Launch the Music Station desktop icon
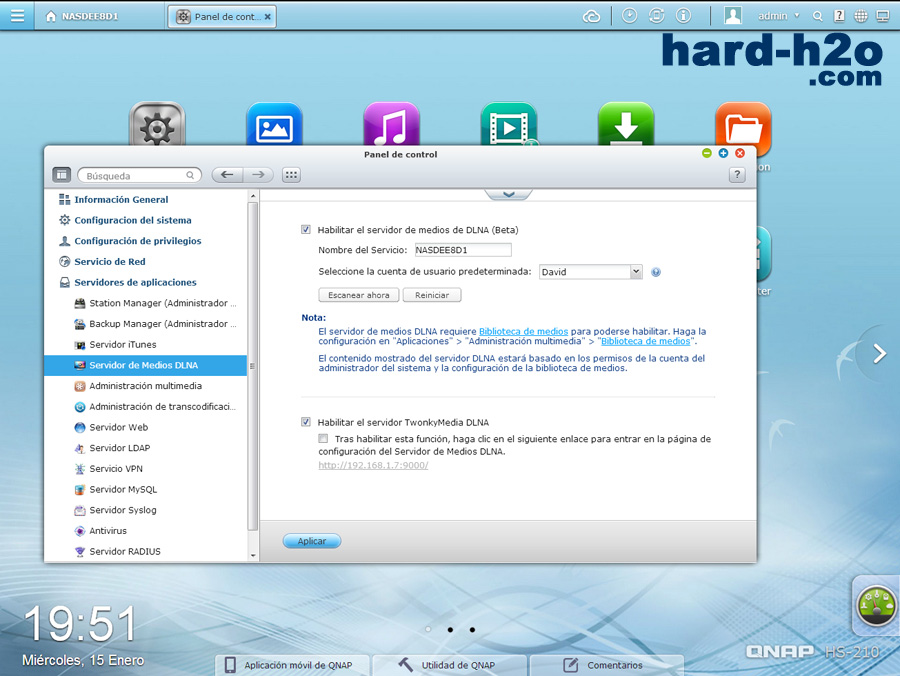 391,125
